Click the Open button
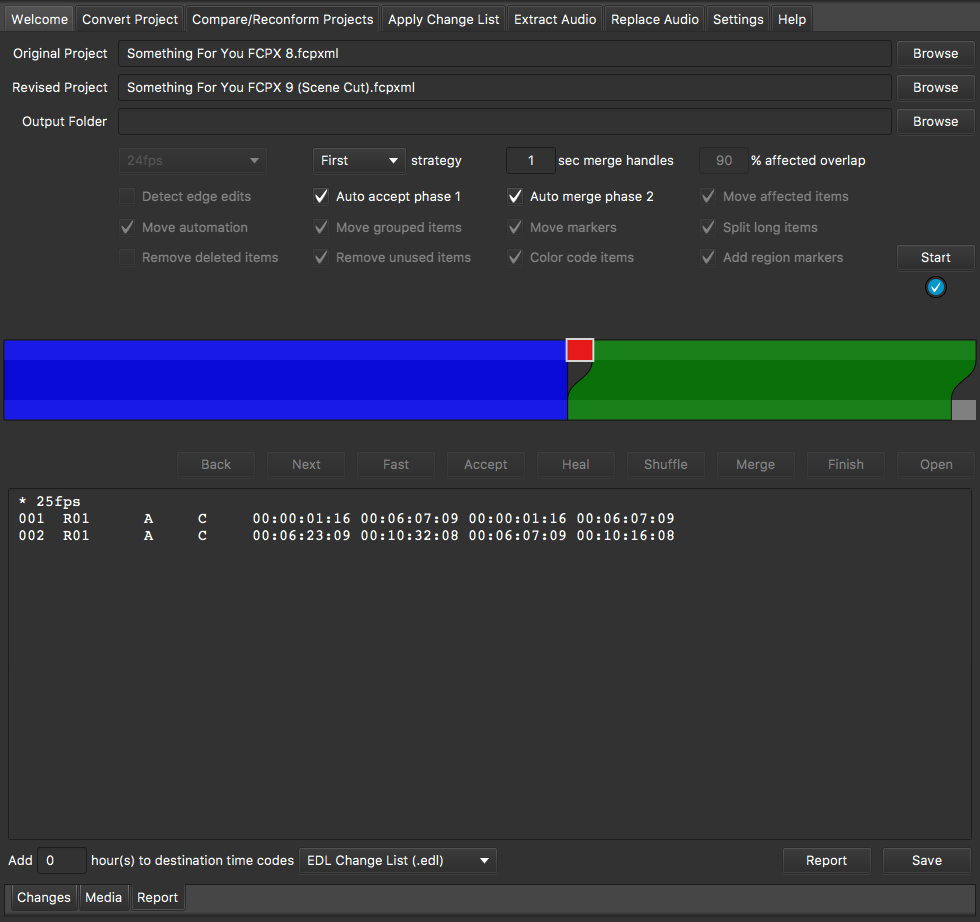The image size is (980, 922). click(x=936, y=464)
